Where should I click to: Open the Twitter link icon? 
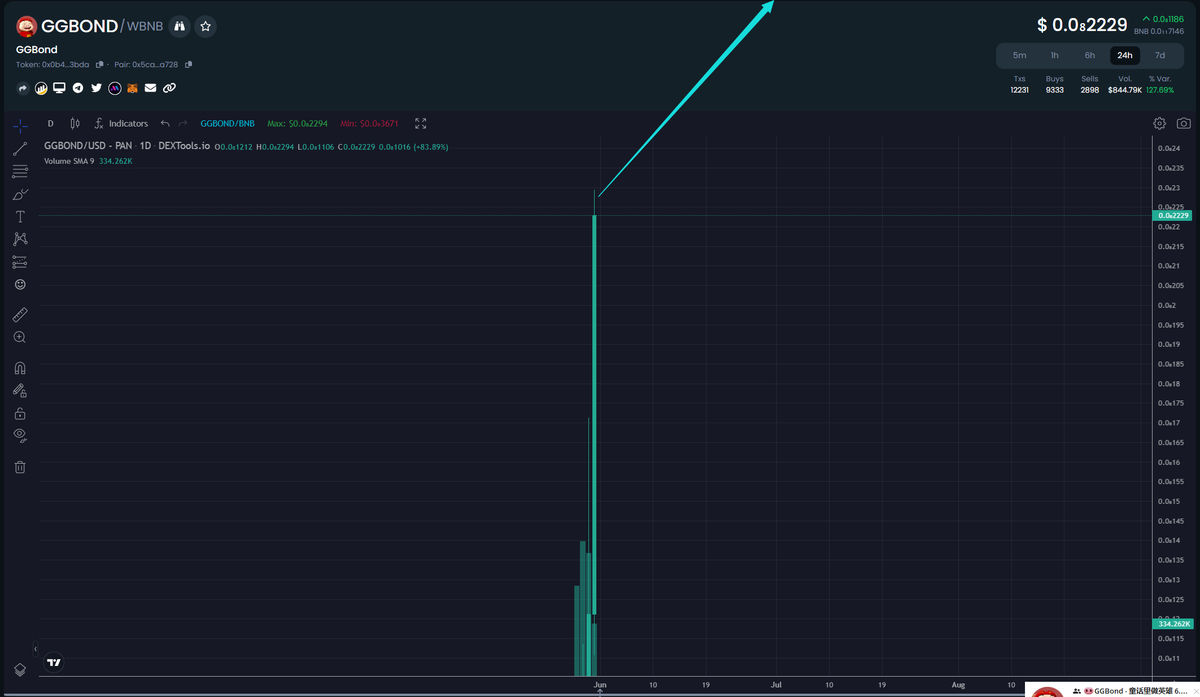(x=96, y=88)
